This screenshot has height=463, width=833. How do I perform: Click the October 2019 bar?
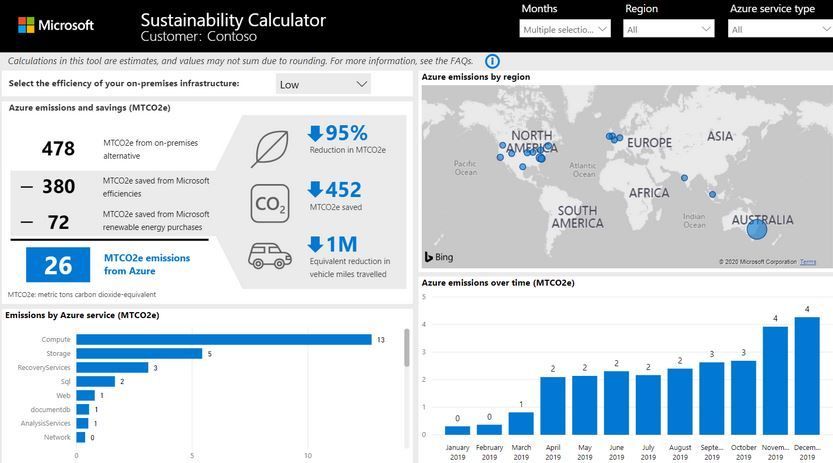(x=743, y=398)
